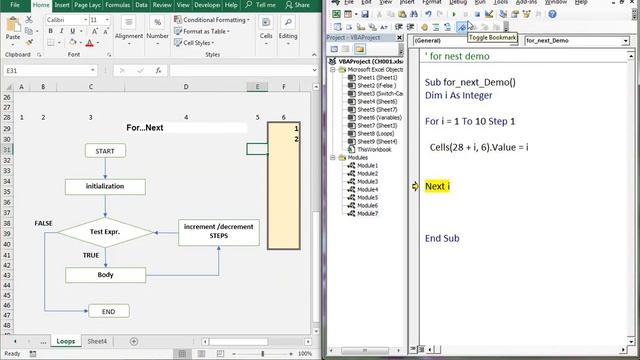Click the Save icon in VBA toolbar
640x360 pixels.
tap(365, 14)
